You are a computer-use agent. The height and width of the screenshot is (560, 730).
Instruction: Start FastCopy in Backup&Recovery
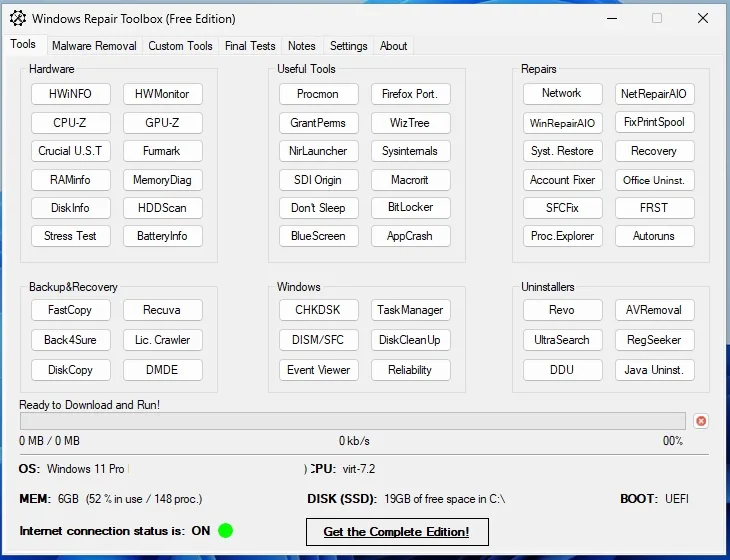[71, 310]
